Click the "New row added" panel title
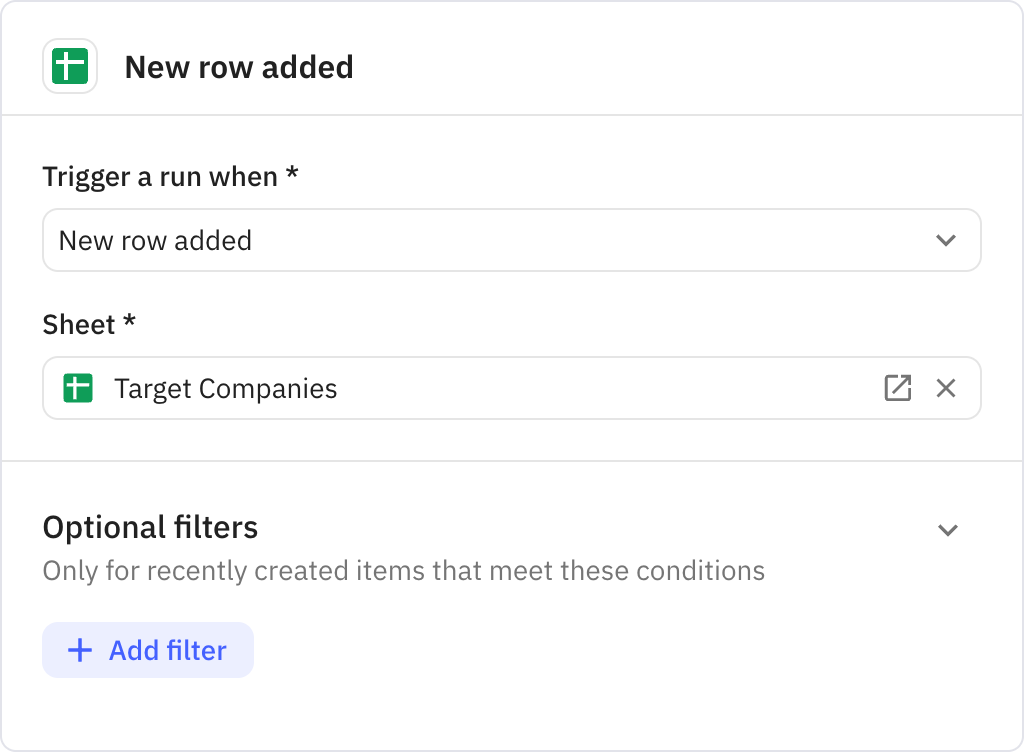Image resolution: width=1024 pixels, height=752 pixels. [x=239, y=67]
